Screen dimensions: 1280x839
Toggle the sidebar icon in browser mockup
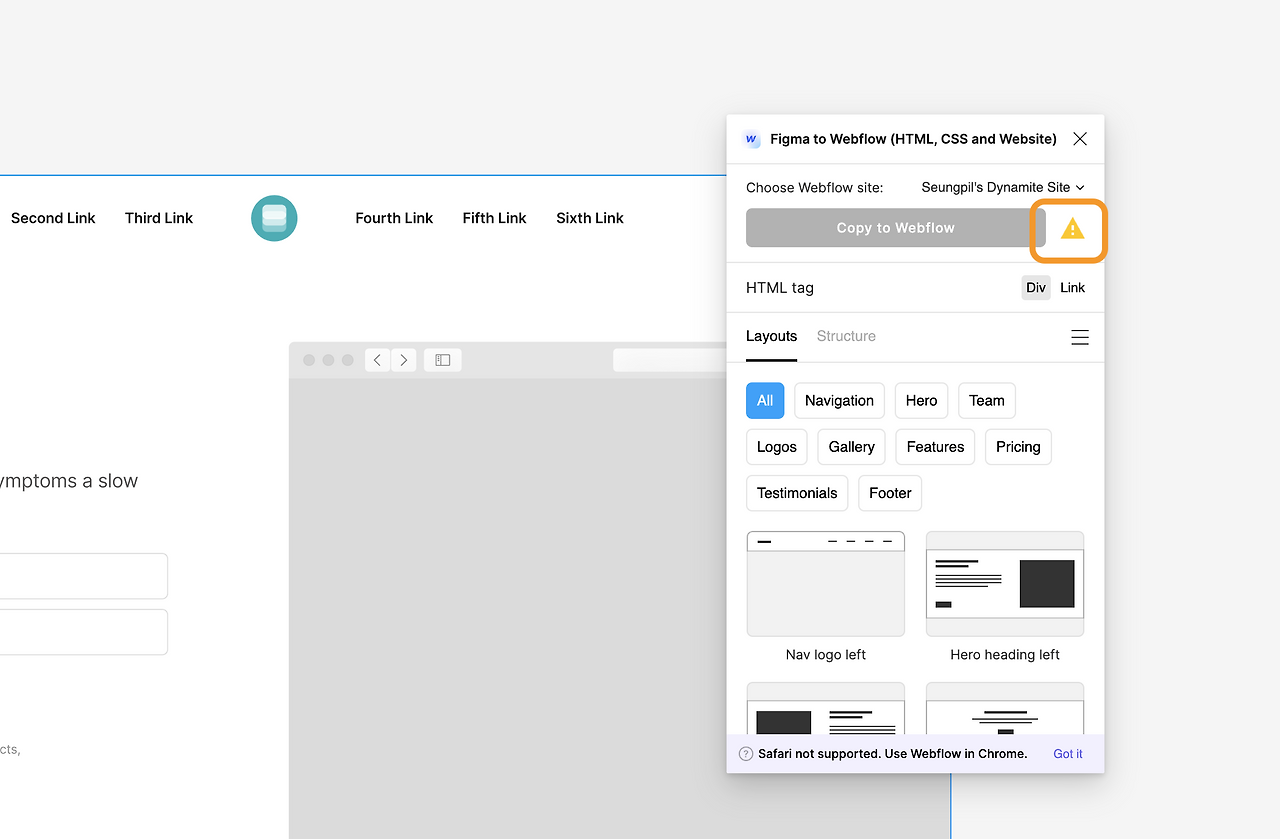click(x=442, y=360)
